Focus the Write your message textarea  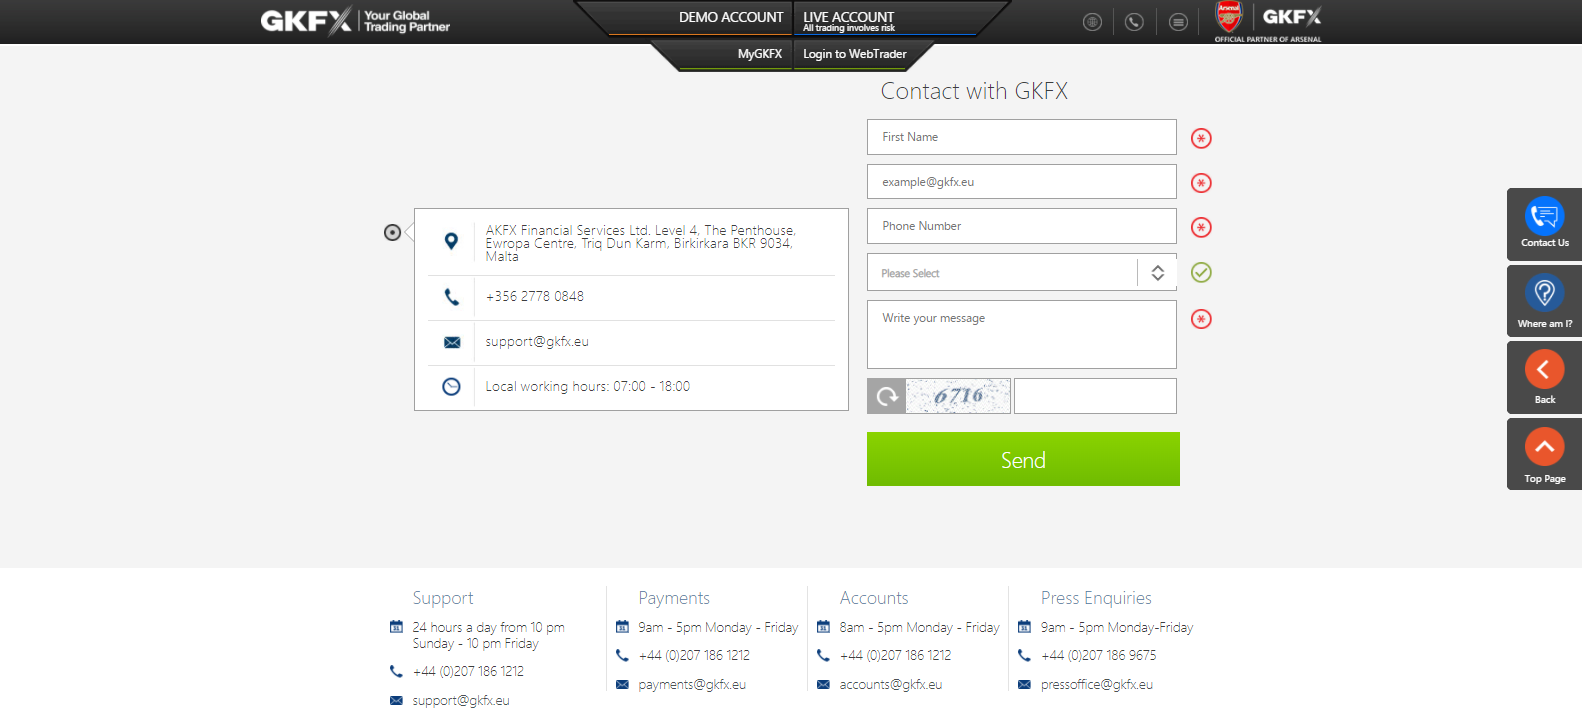click(1021, 335)
